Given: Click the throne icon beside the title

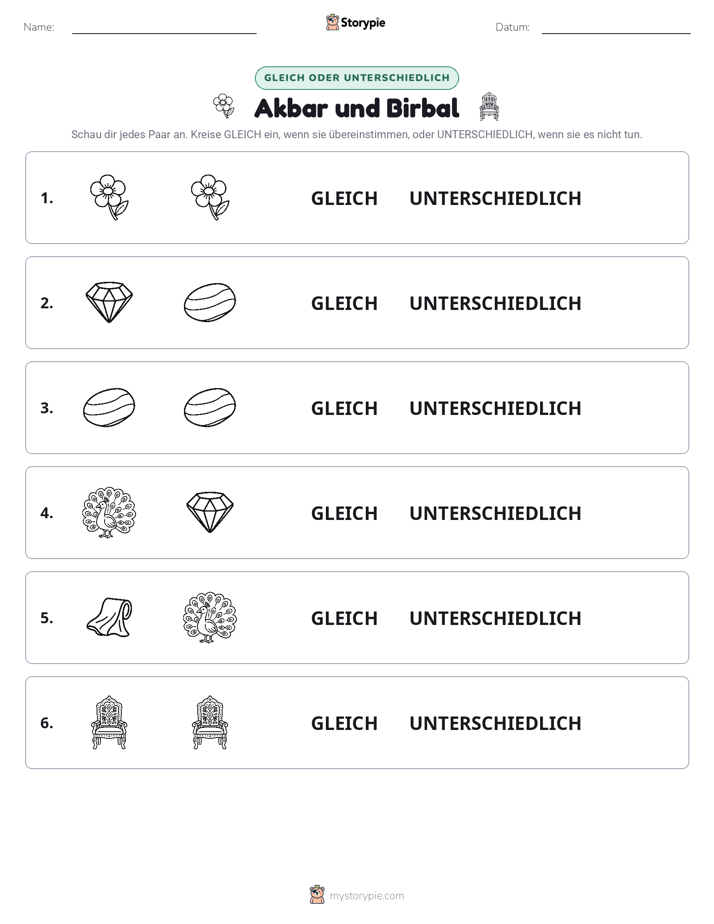Looking at the screenshot, I should [x=489, y=107].
